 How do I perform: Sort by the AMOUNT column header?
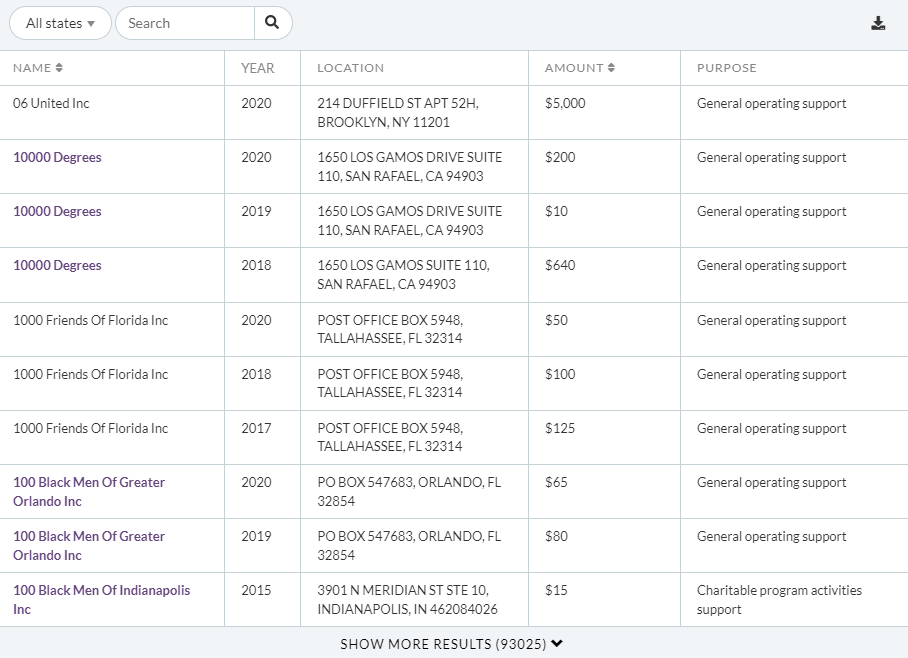572,68
